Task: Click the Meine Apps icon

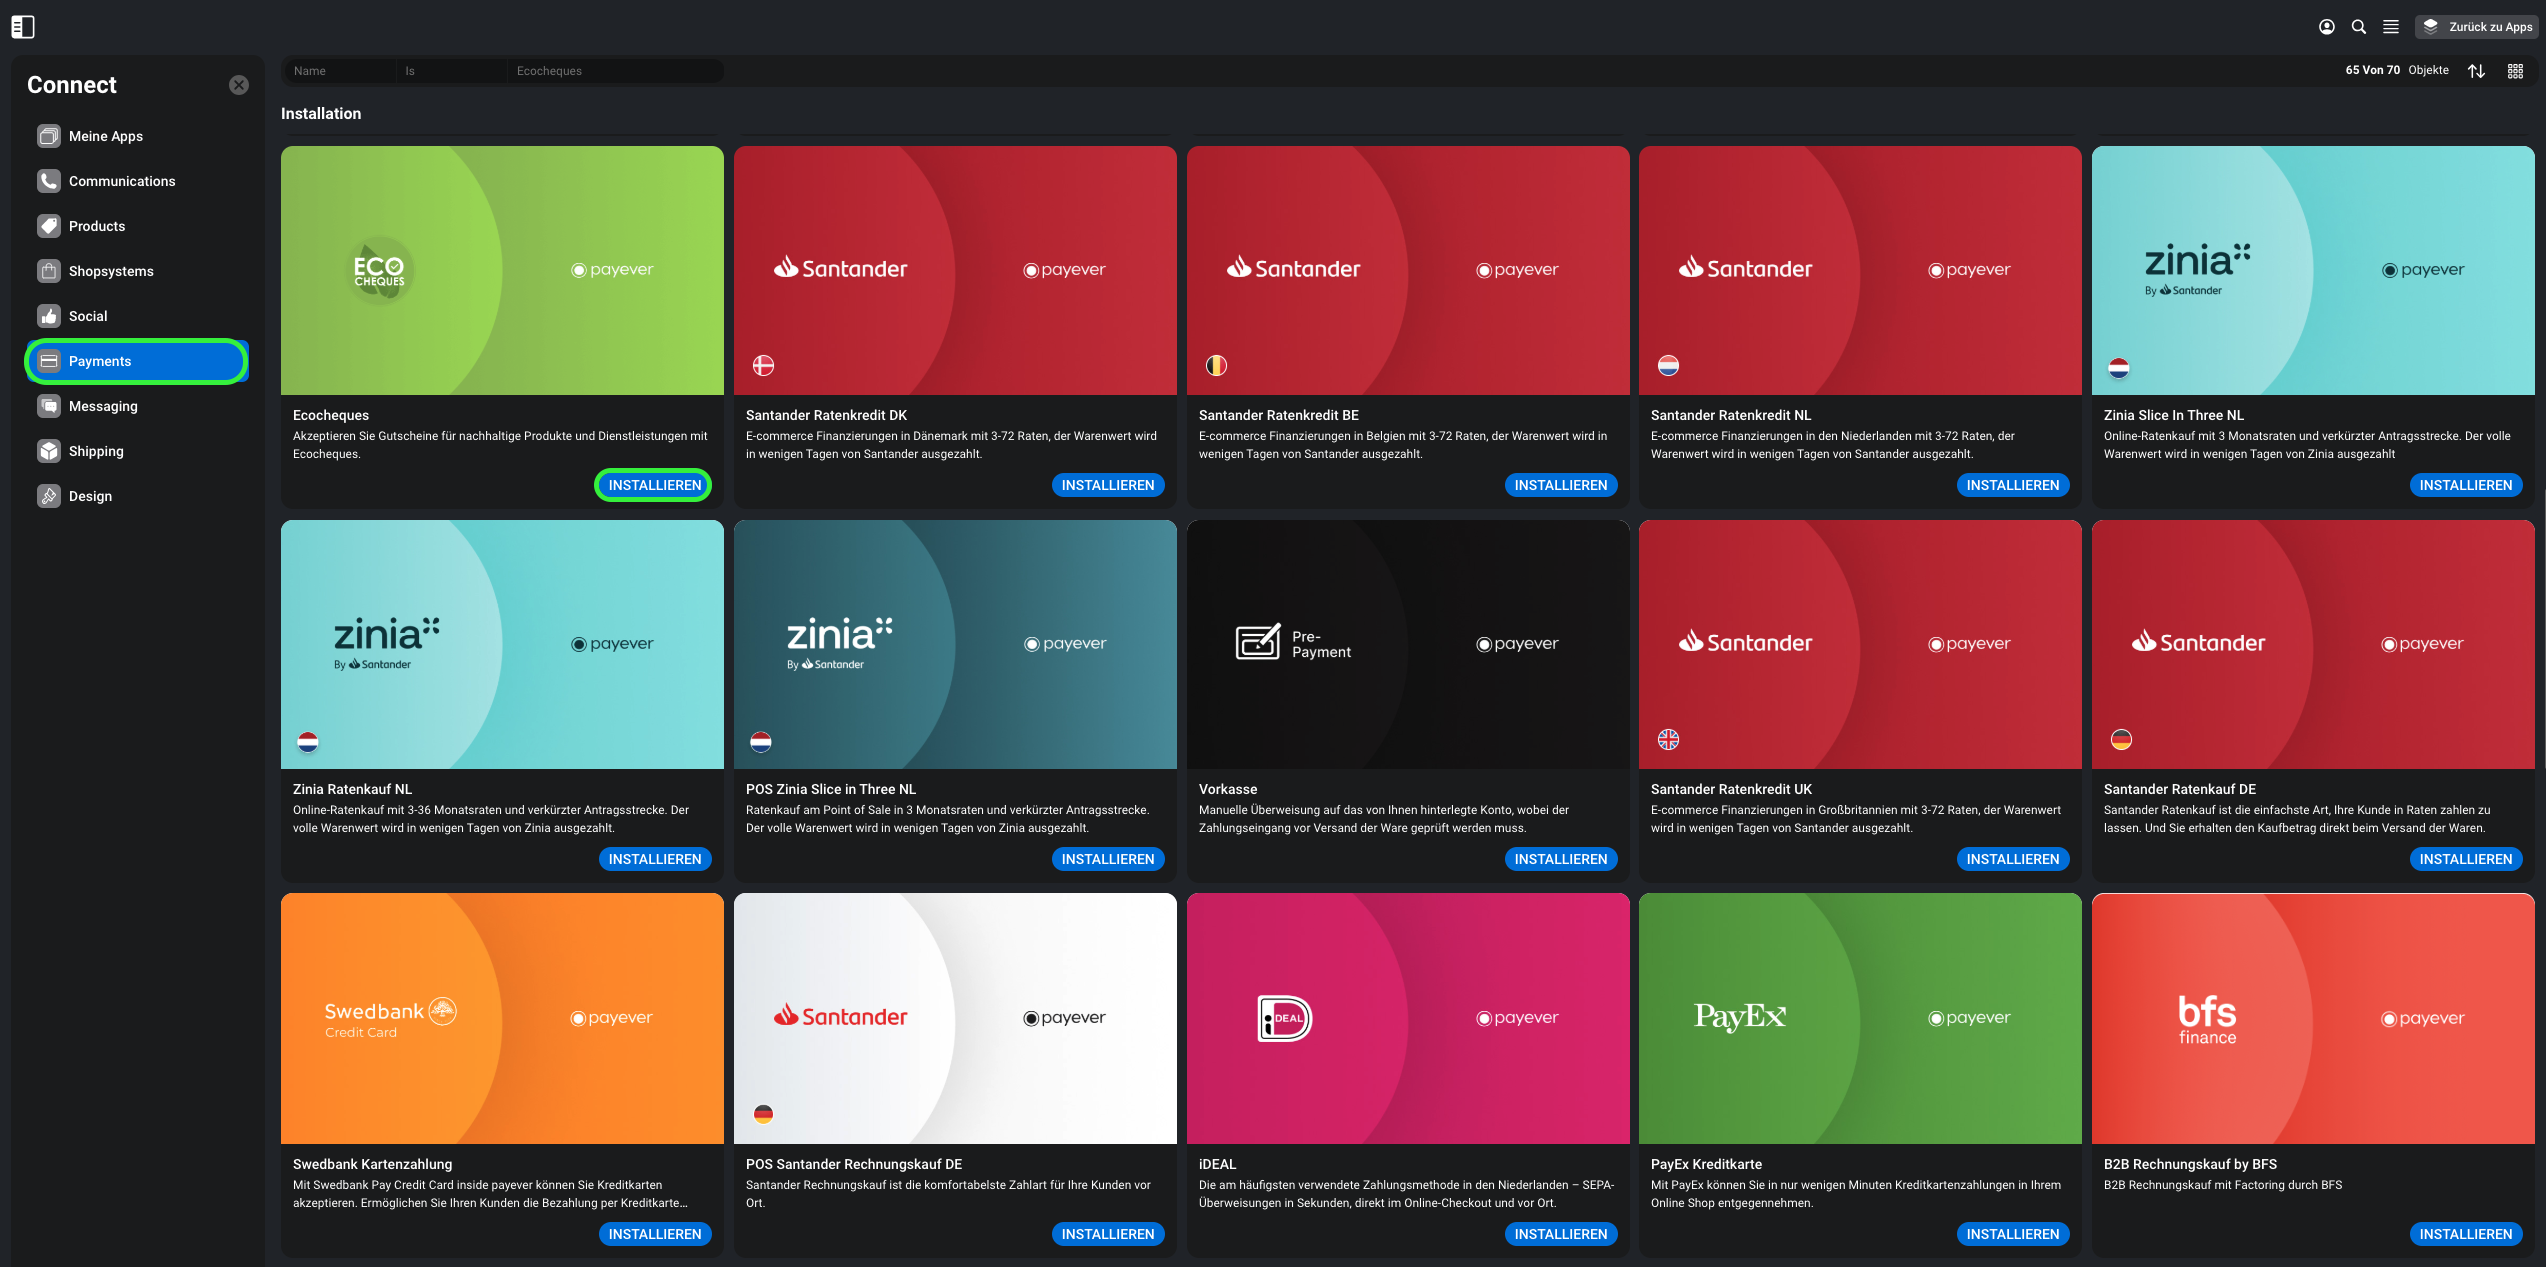Action: [49, 136]
